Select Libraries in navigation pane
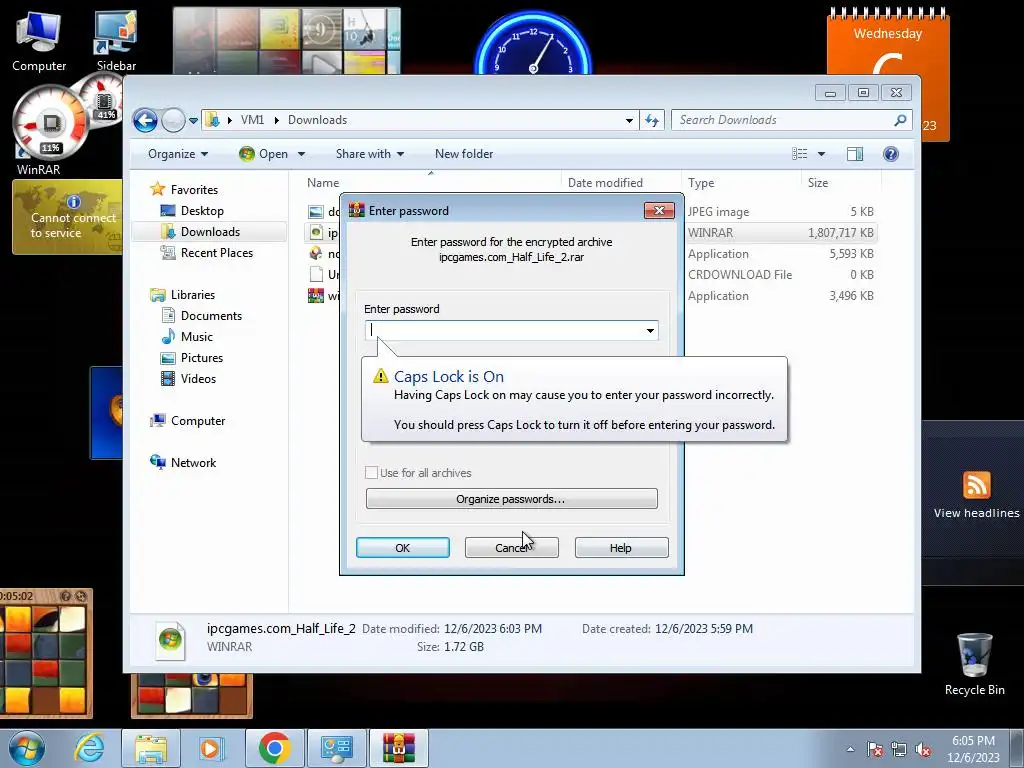This screenshot has height=768, width=1024. [193, 295]
